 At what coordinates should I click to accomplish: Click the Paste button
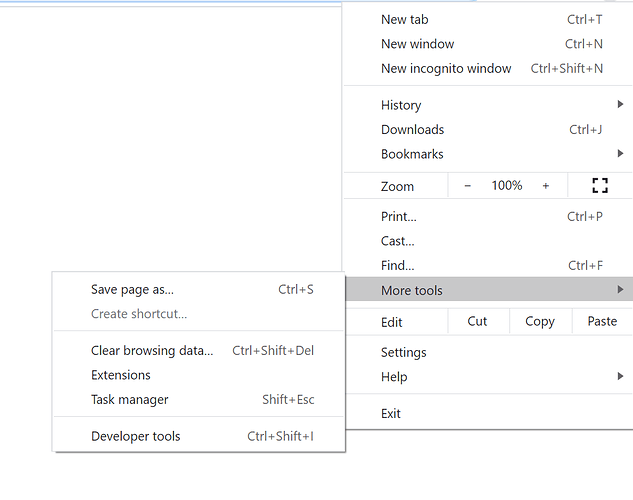coord(602,321)
